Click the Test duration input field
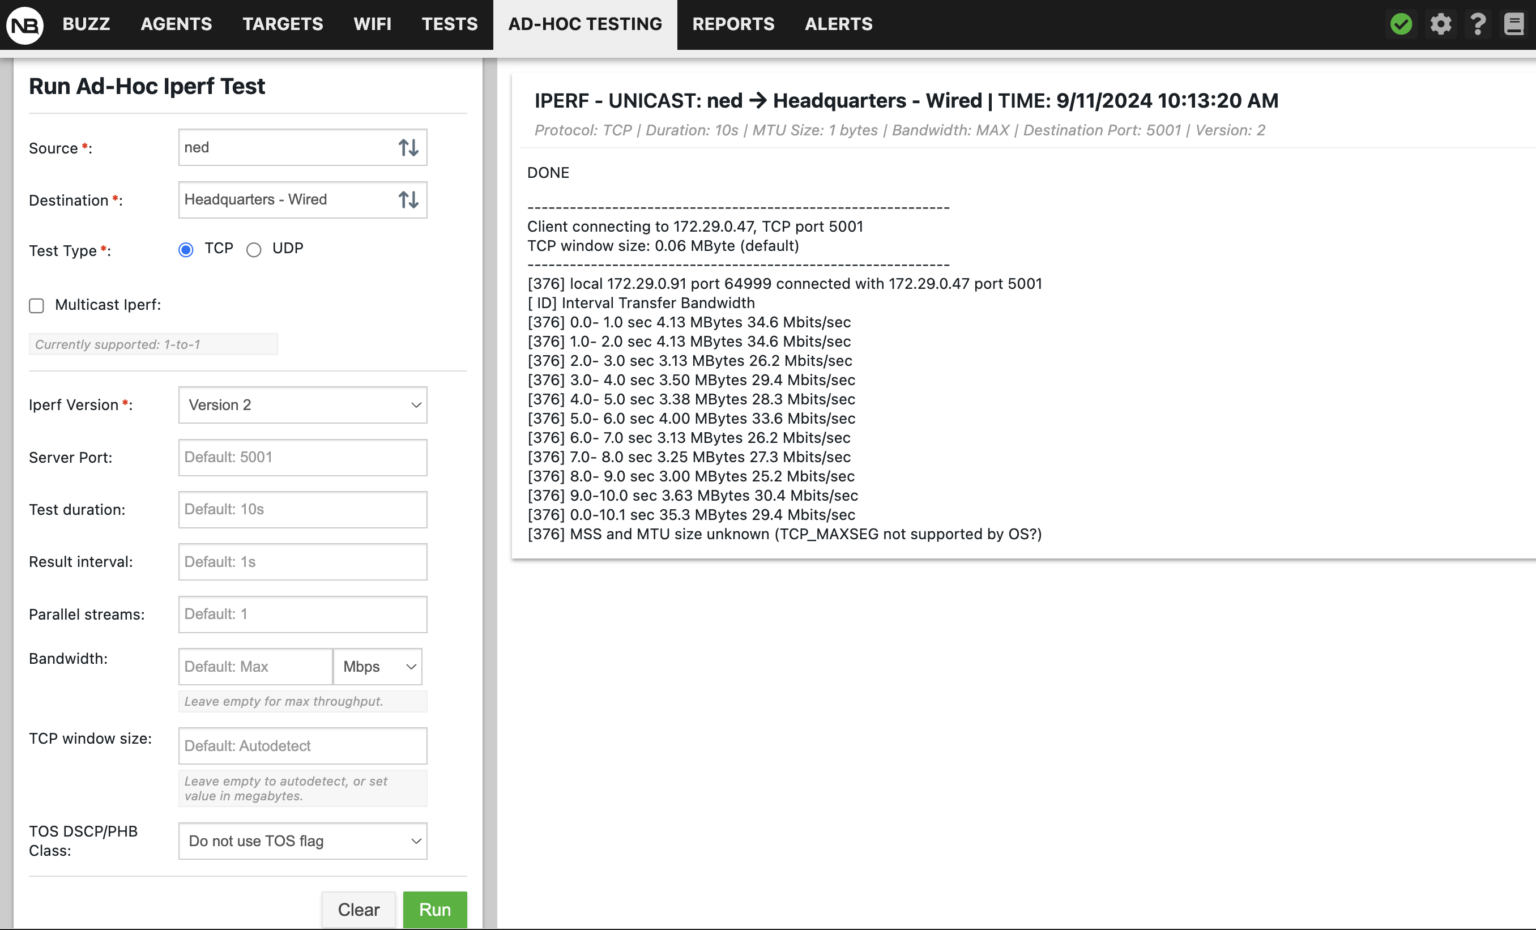 point(302,509)
